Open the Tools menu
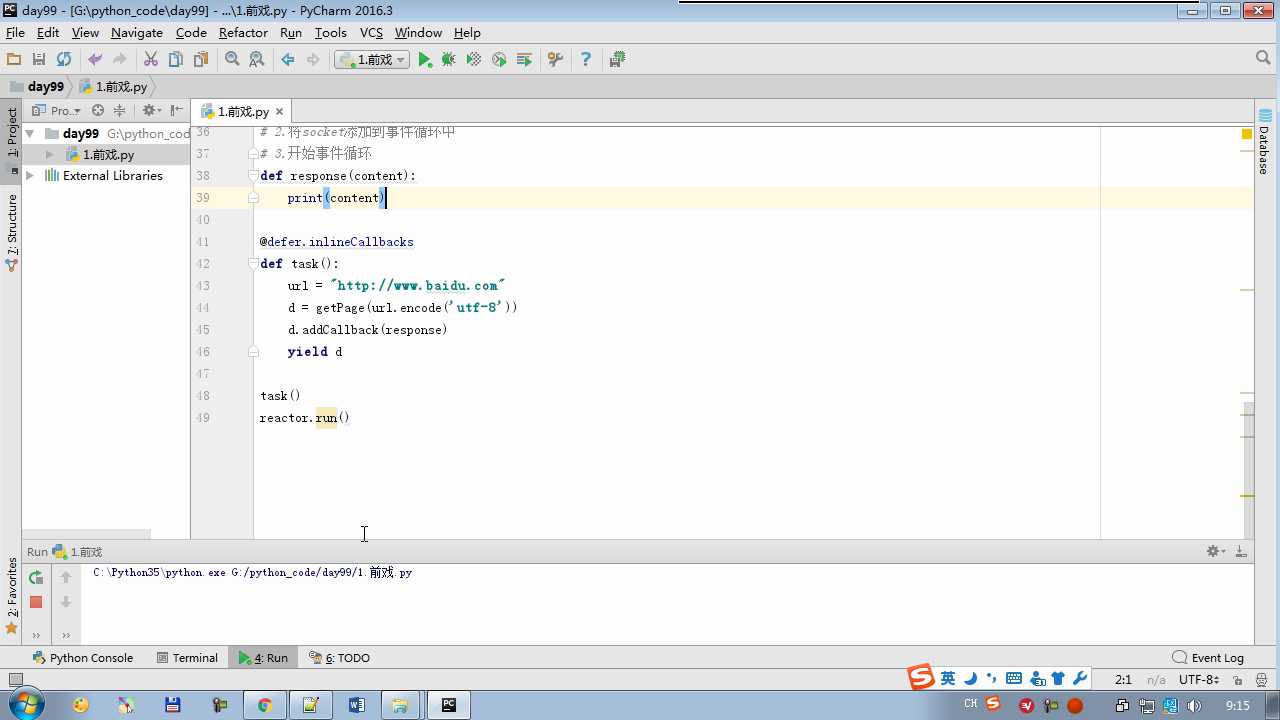The width and height of the screenshot is (1280, 720). pos(330,33)
